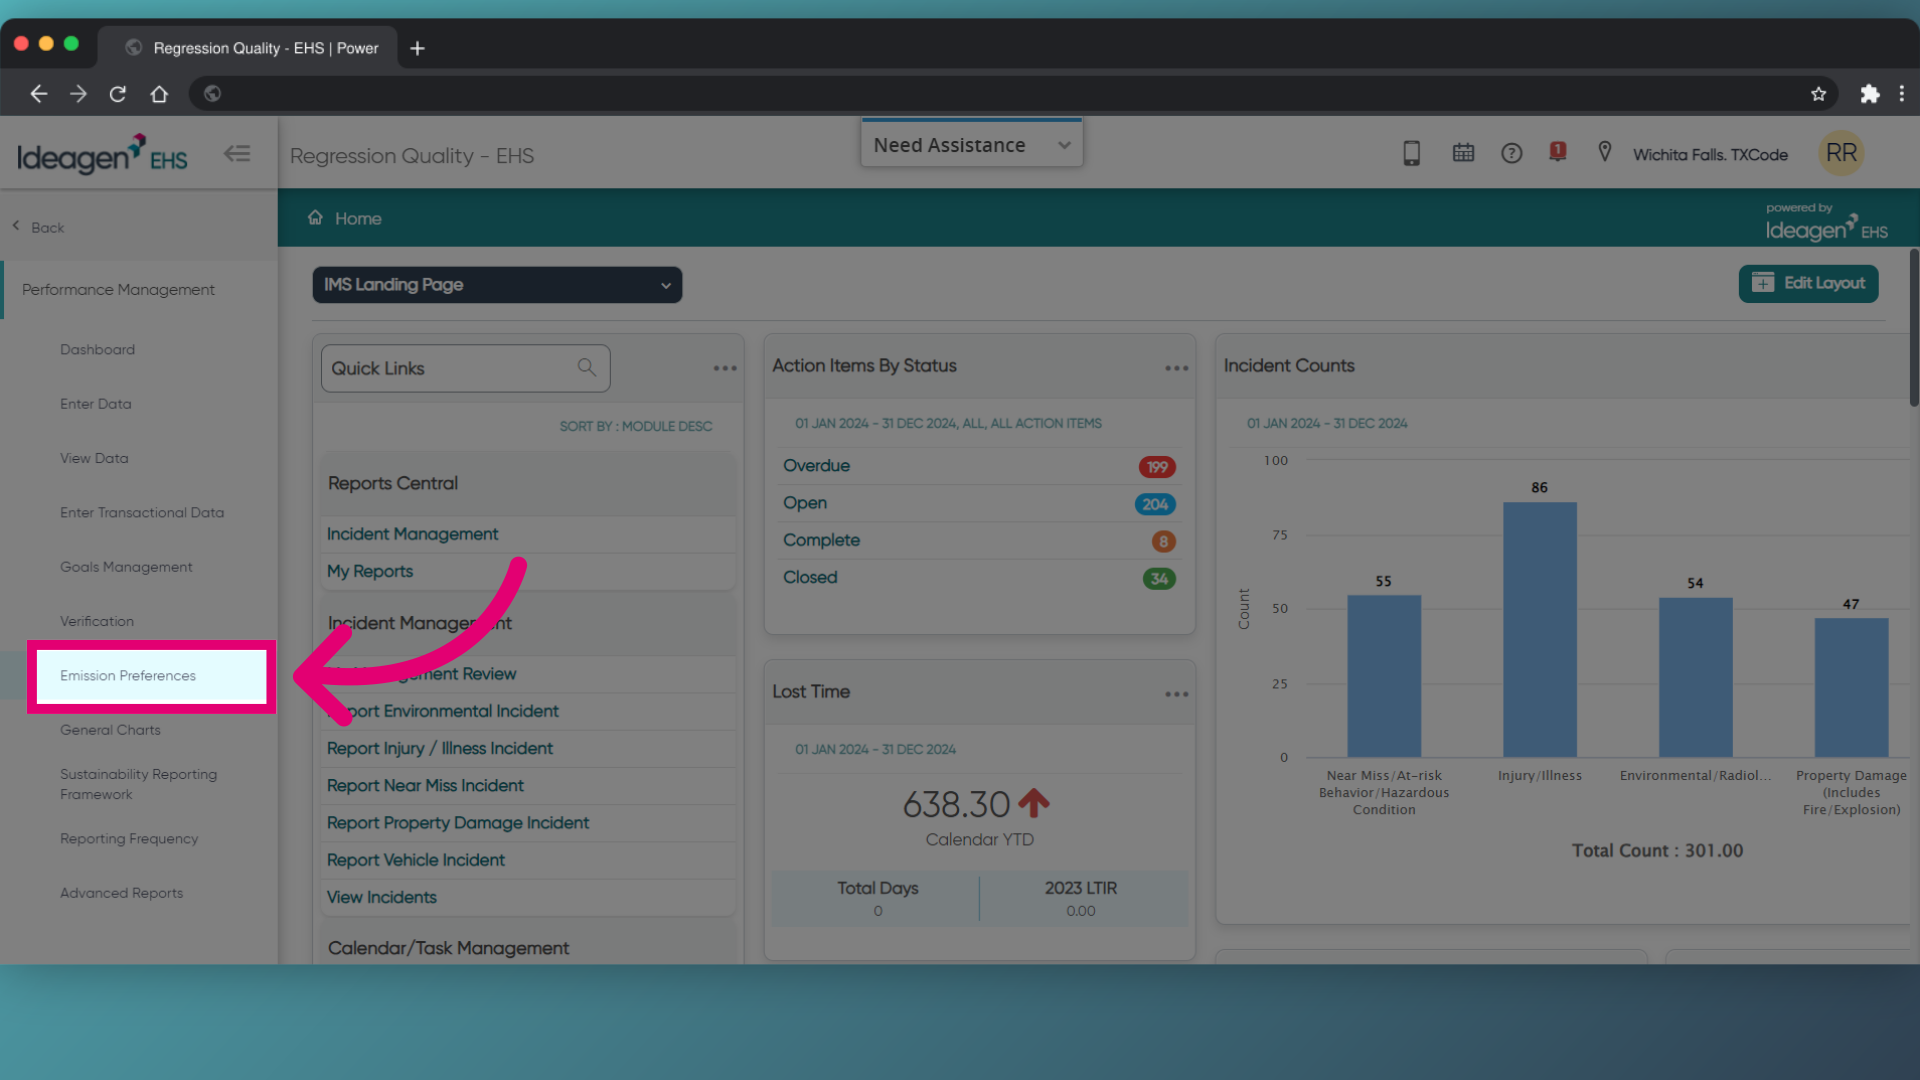Click the browser home icon
Viewport: 1920px width, 1080px height.
159,93
